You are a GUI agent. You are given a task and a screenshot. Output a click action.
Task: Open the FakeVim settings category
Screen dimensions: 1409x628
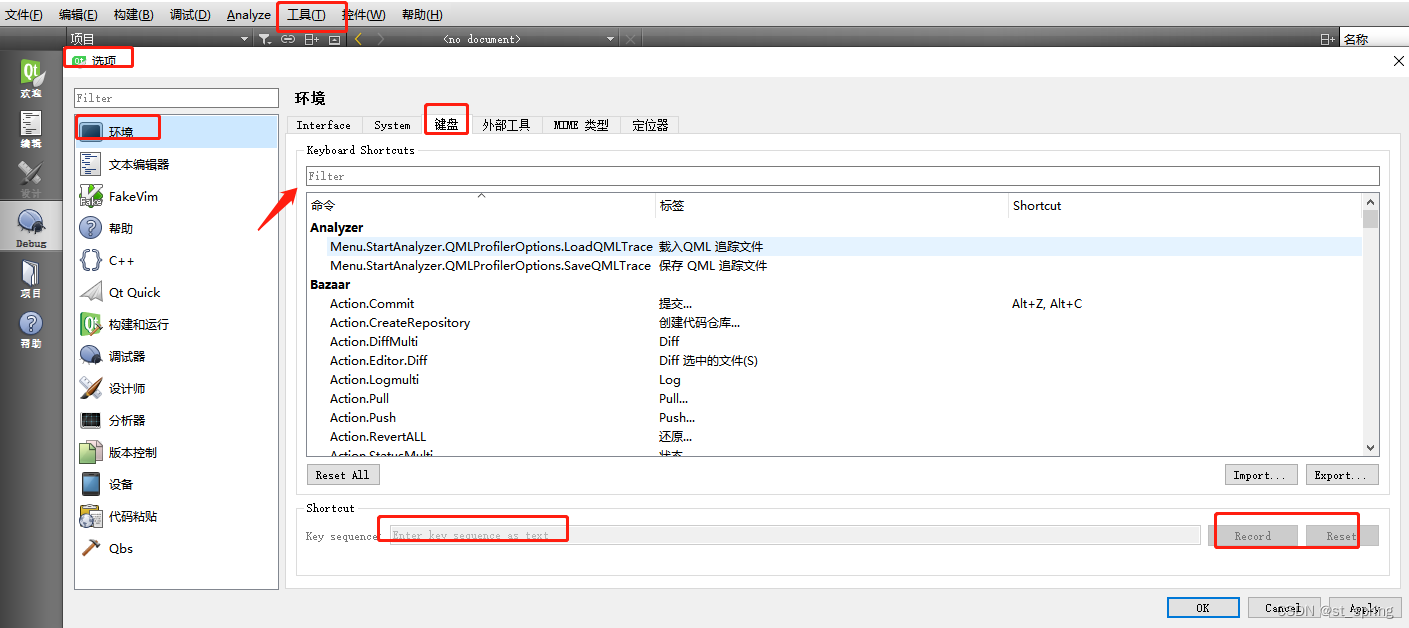(176, 196)
